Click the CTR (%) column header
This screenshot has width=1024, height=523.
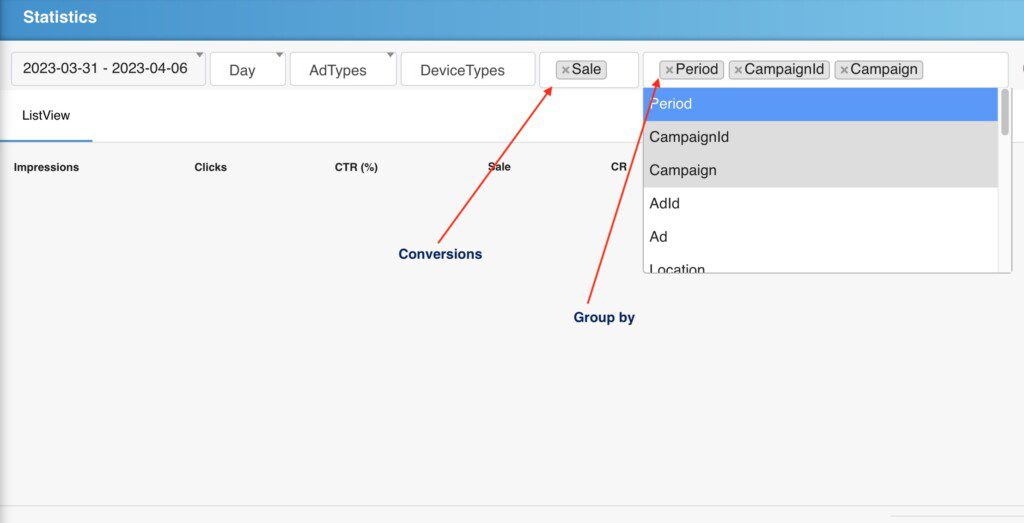click(356, 167)
